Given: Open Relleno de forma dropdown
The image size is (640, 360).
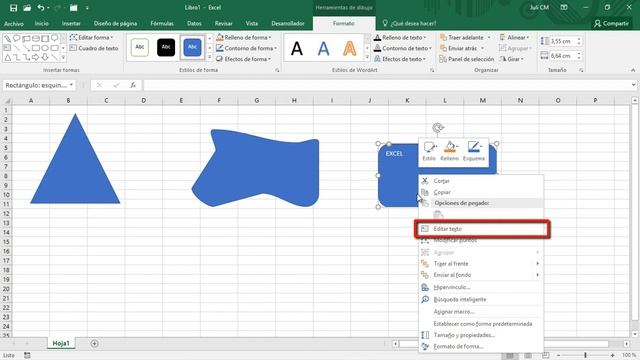Looking at the screenshot, I should click(x=244, y=37).
